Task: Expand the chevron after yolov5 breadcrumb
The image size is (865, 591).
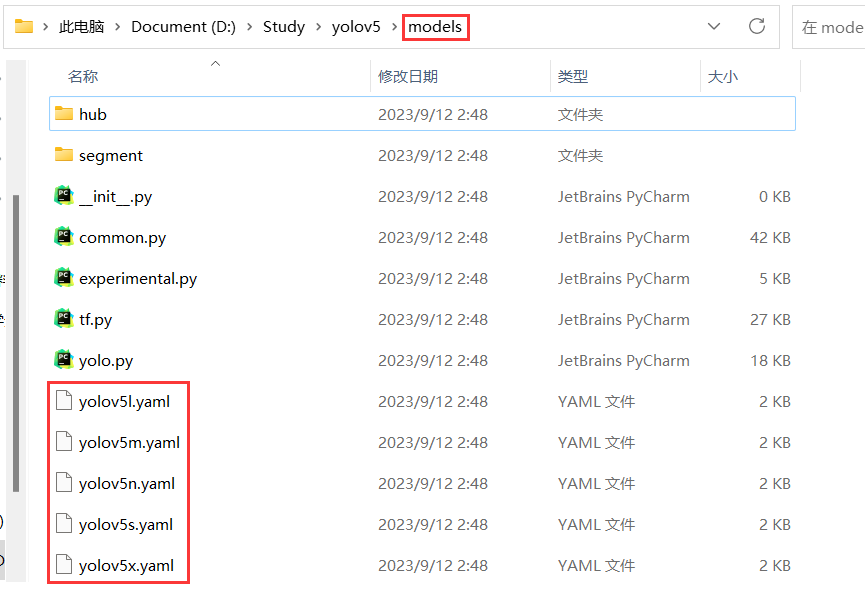Action: point(394,26)
